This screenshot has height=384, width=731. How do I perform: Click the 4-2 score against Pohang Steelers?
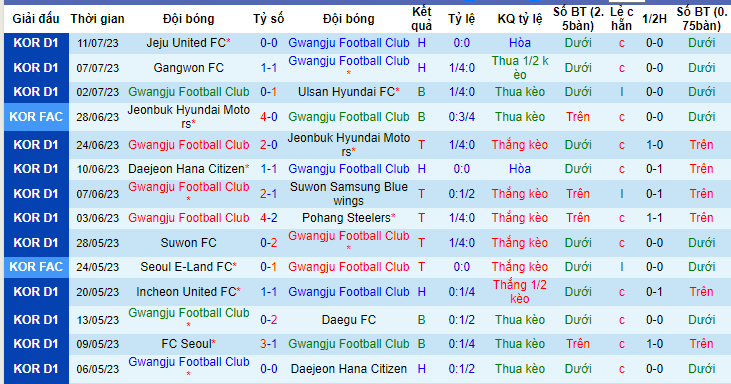(x=269, y=218)
